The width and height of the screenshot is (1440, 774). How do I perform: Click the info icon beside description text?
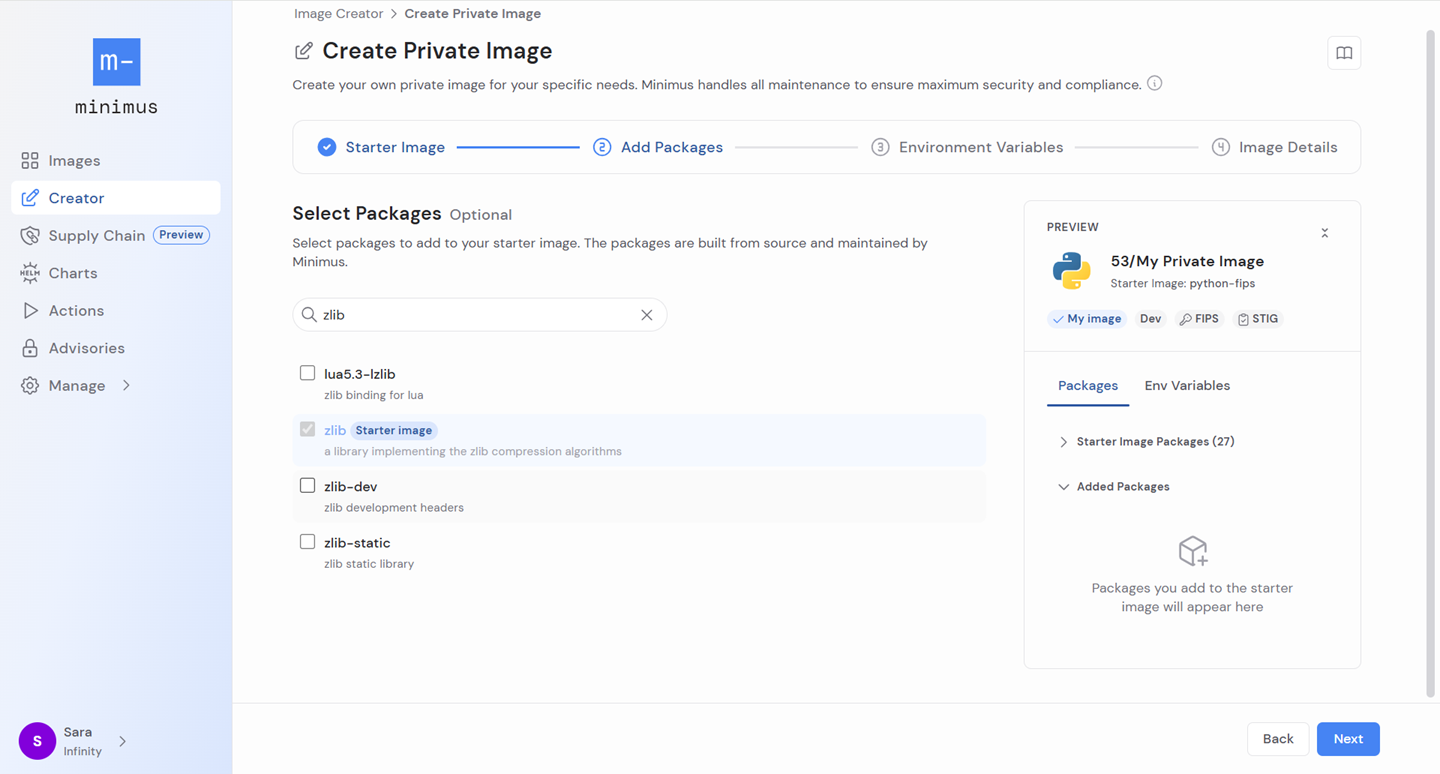(1154, 84)
